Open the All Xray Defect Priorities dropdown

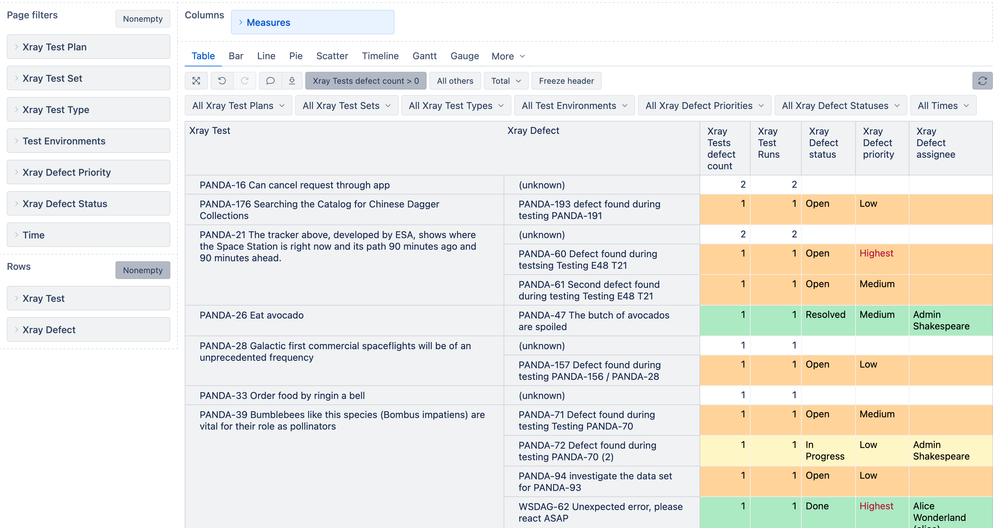[704, 106]
